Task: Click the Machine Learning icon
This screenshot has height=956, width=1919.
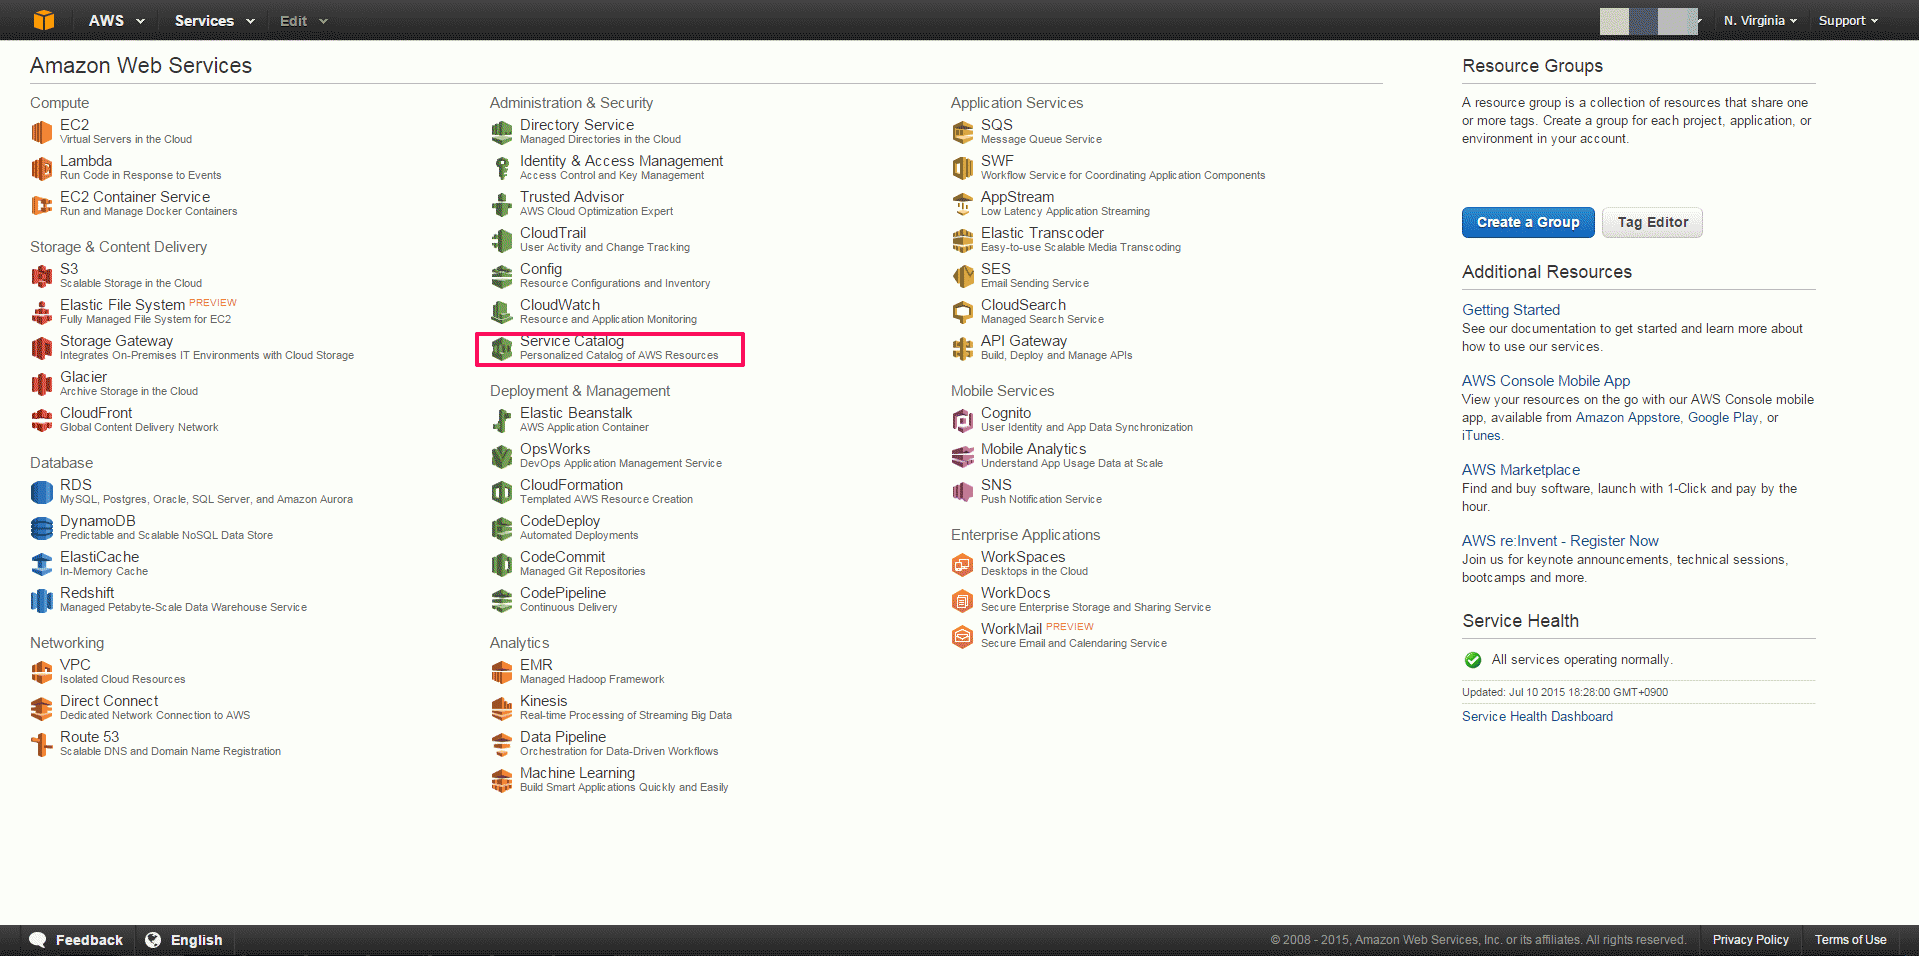Action: 502,780
